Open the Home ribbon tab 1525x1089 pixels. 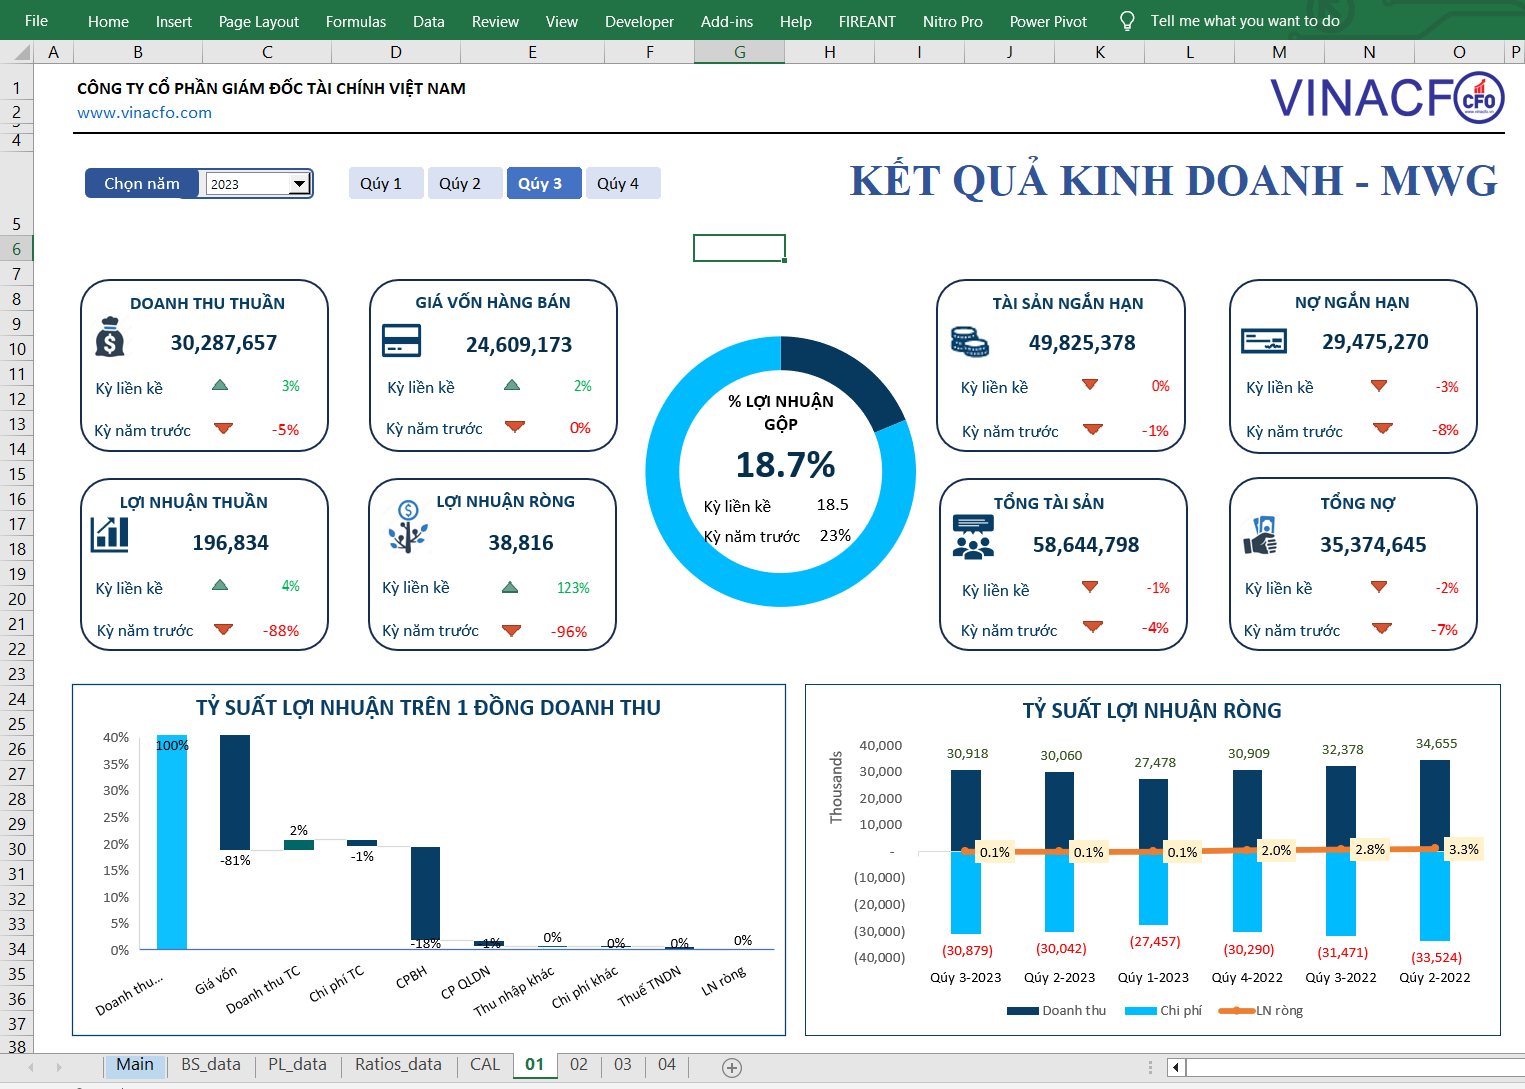(108, 21)
